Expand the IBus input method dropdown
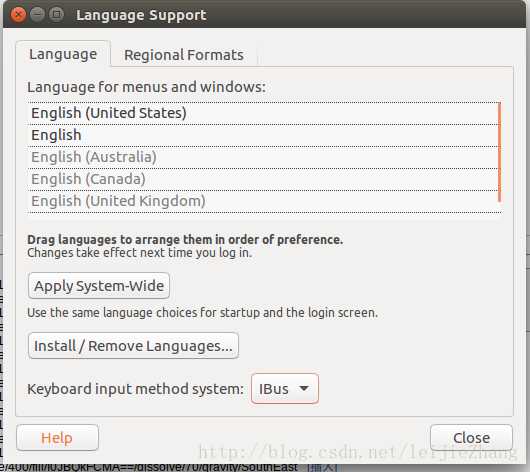The image size is (530, 472). [285, 388]
